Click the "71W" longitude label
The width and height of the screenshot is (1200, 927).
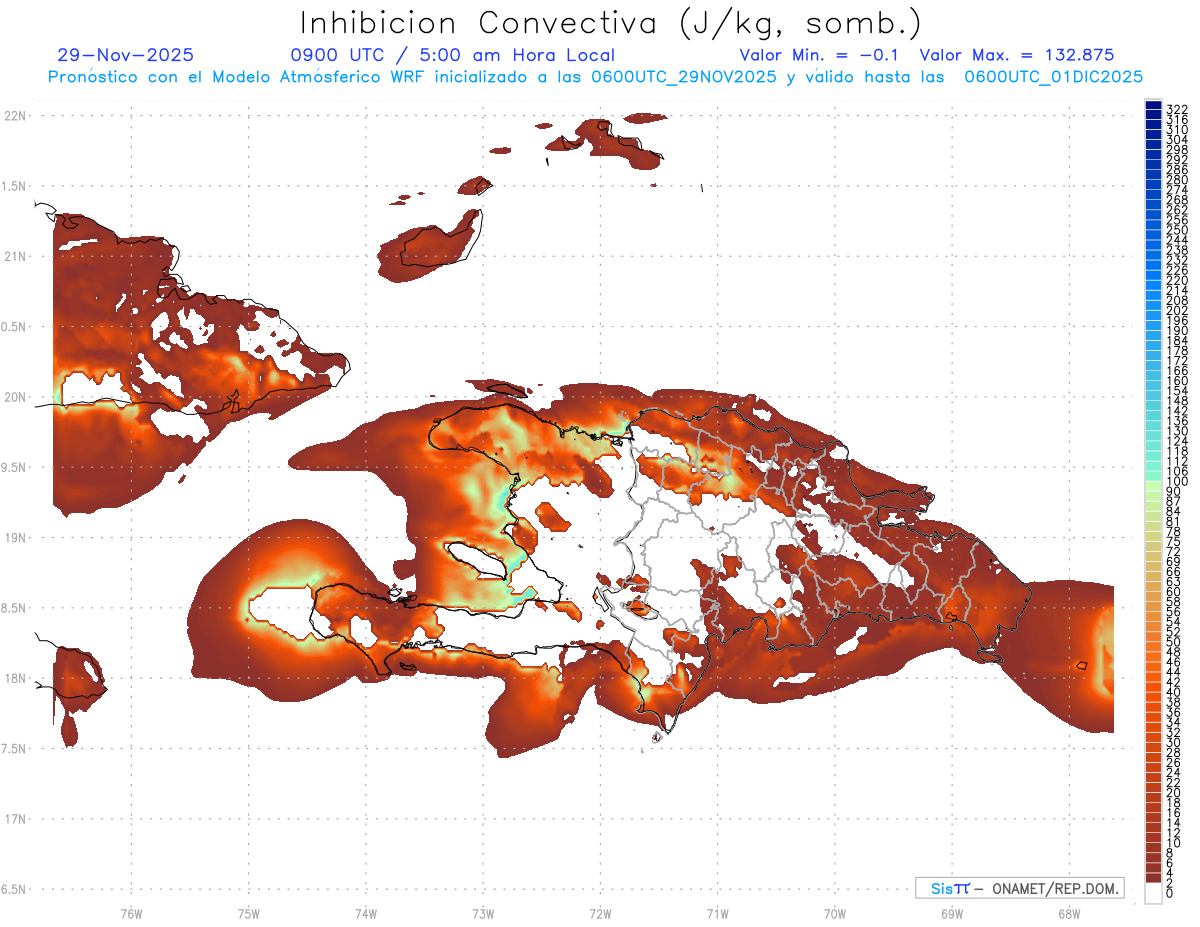tap(717, 913)
